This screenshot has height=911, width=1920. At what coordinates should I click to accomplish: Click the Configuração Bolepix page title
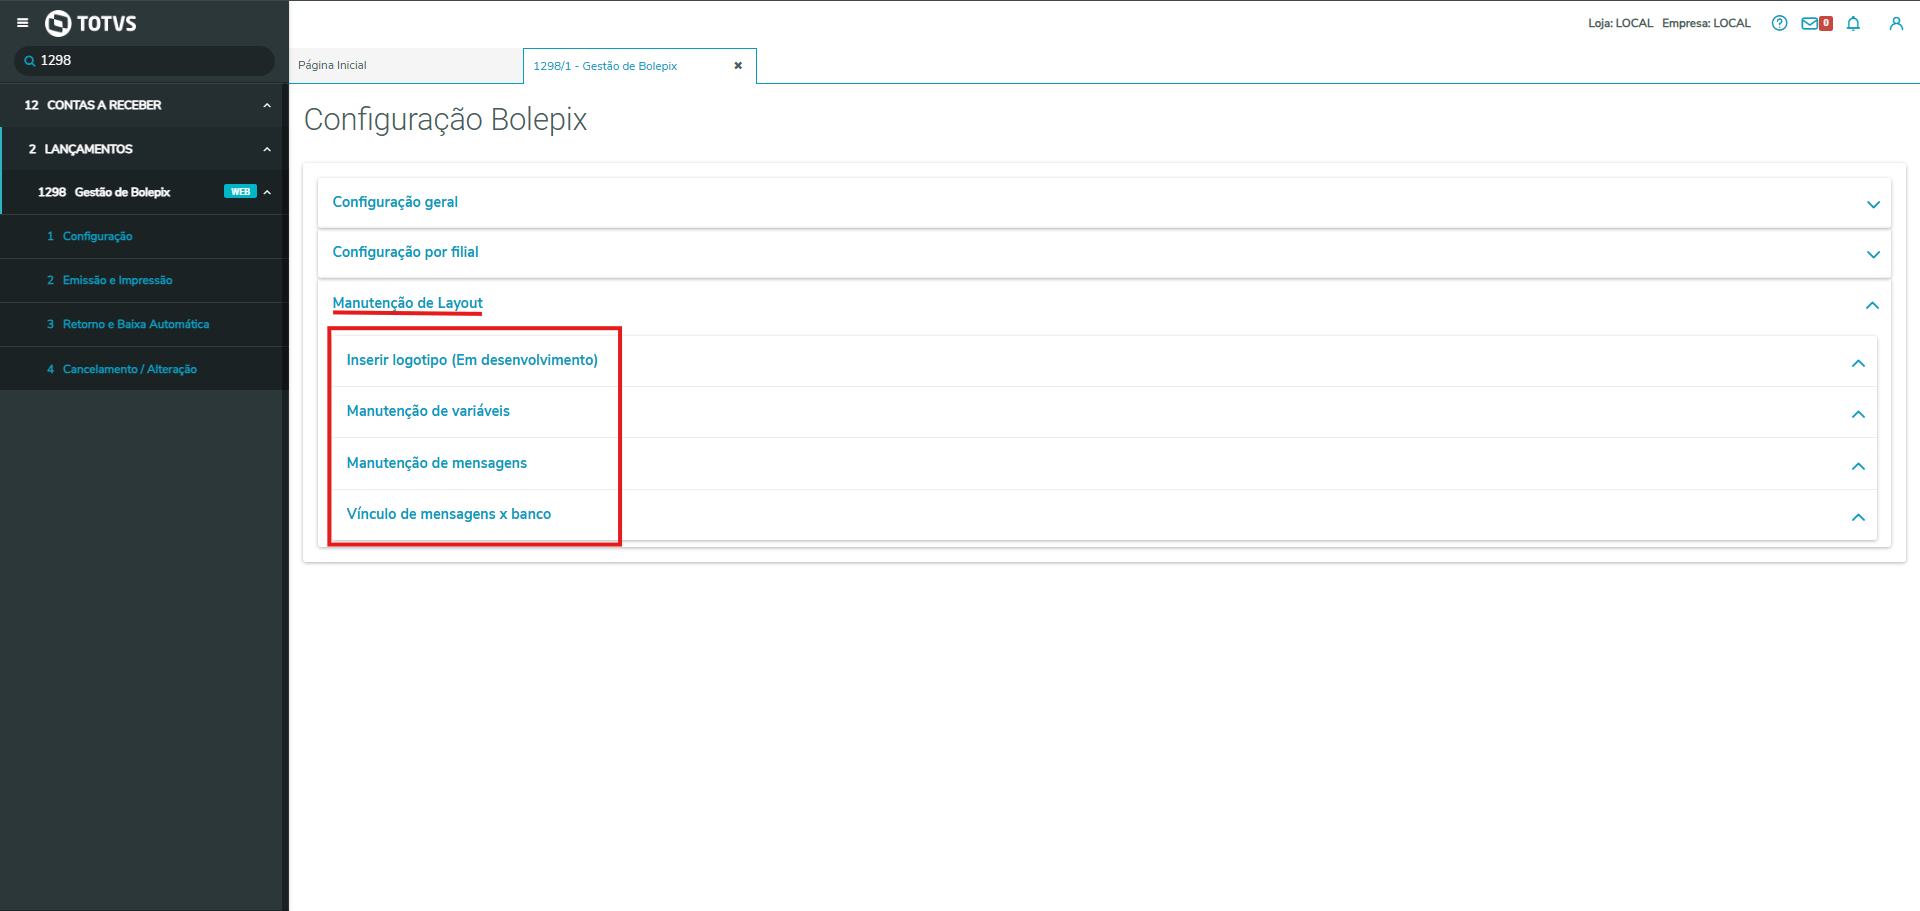pyautogui.click(x=445, y=119)
